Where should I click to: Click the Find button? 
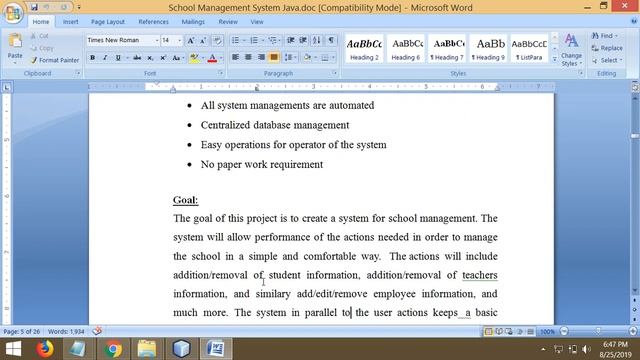[x=605, y=36]
